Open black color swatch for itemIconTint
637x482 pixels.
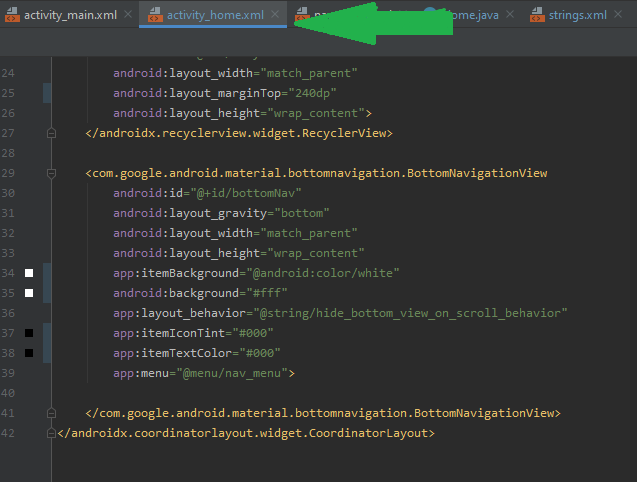[29, 333]
